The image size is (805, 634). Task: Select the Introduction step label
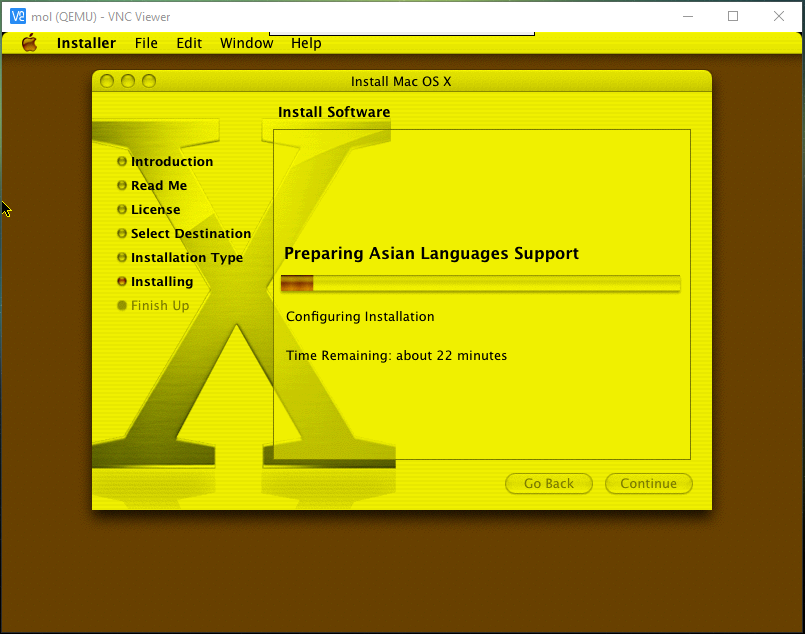[172, 161]
